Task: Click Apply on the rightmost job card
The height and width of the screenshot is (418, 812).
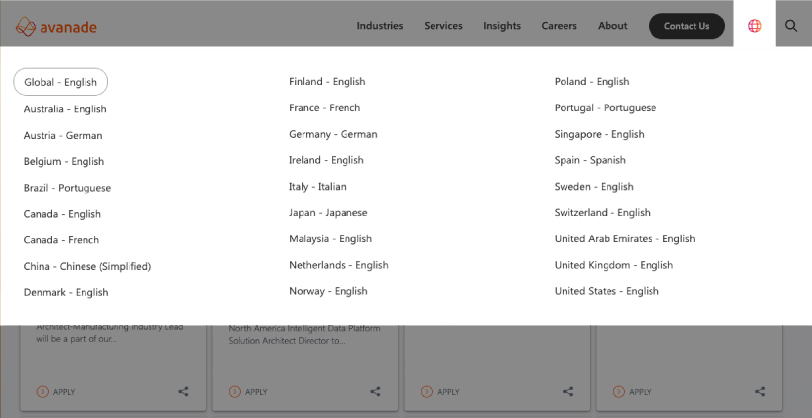Action: coord(632,392)
